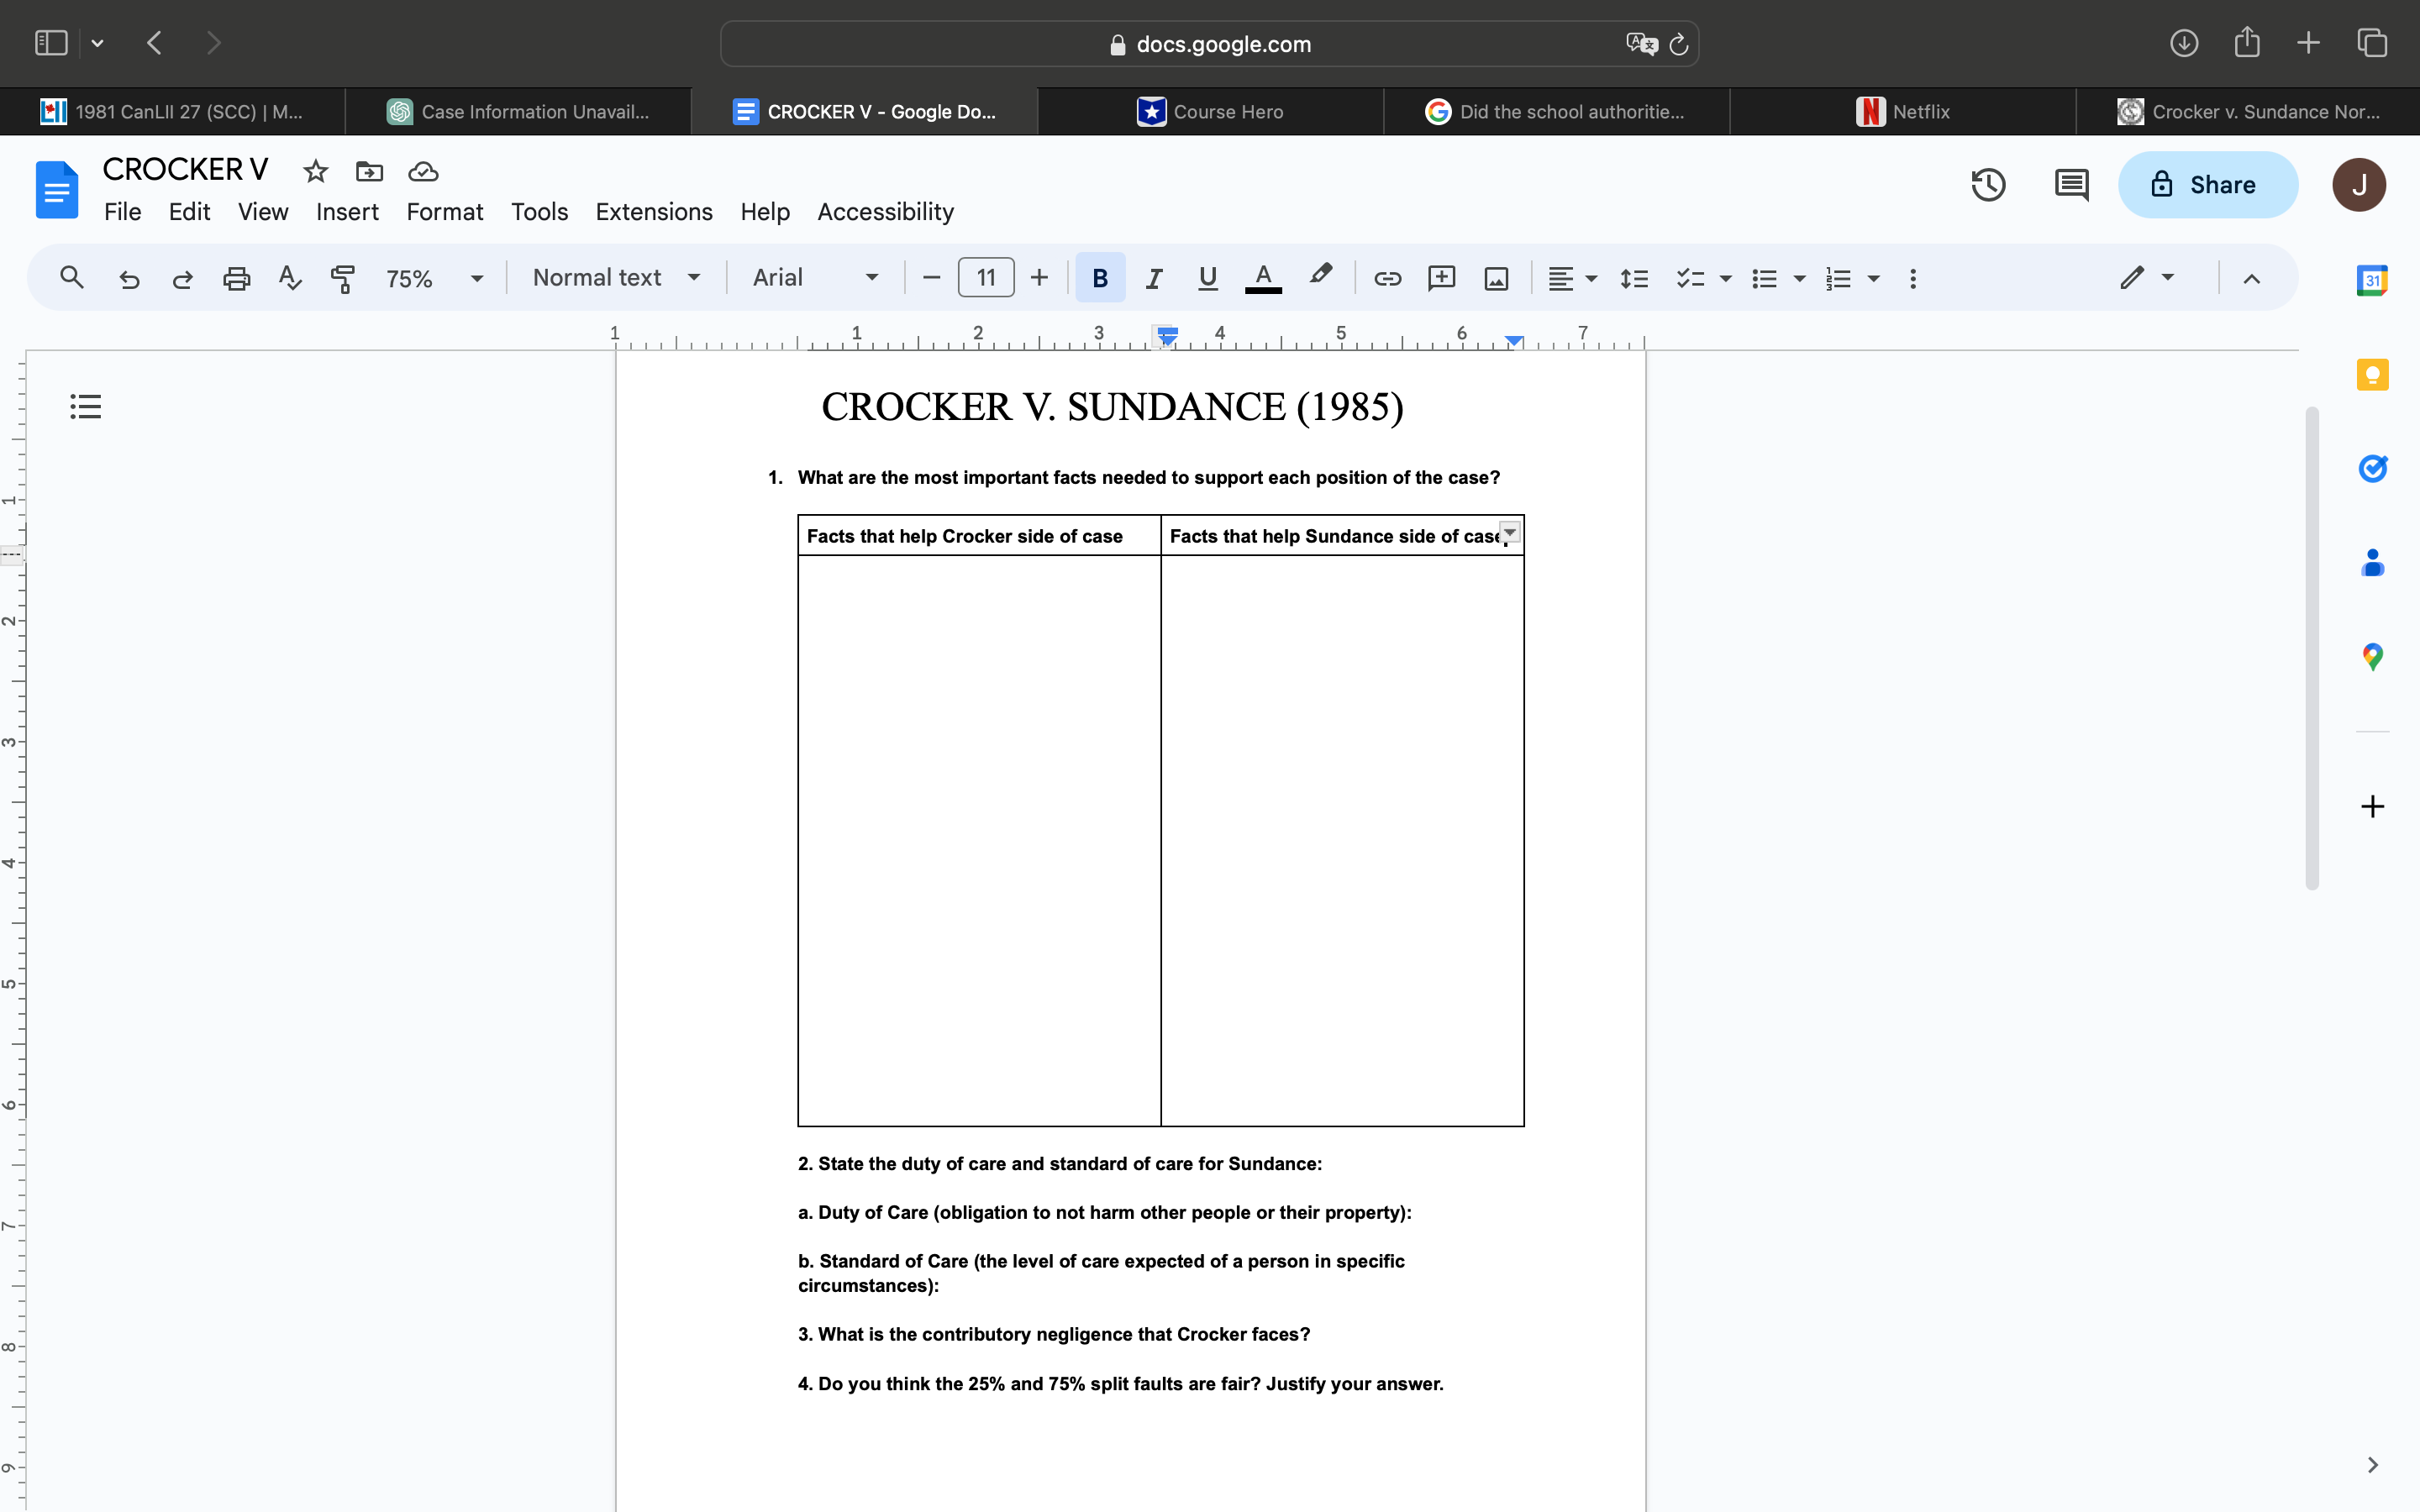Viewport: 2420px width, 1512px height.
Task: Open the text color picker
Action: 1263,278
